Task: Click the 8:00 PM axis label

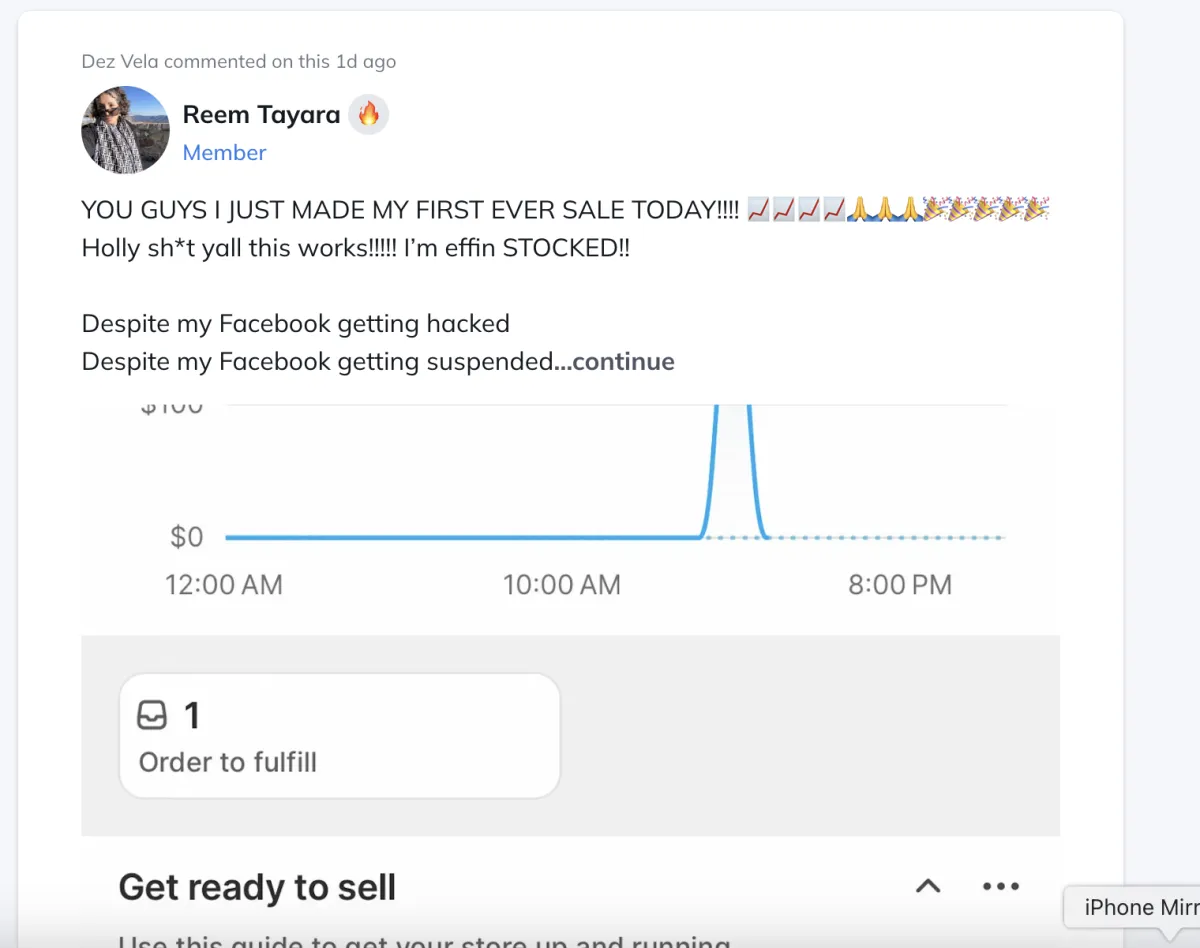Action: click(x=900, y=585)
